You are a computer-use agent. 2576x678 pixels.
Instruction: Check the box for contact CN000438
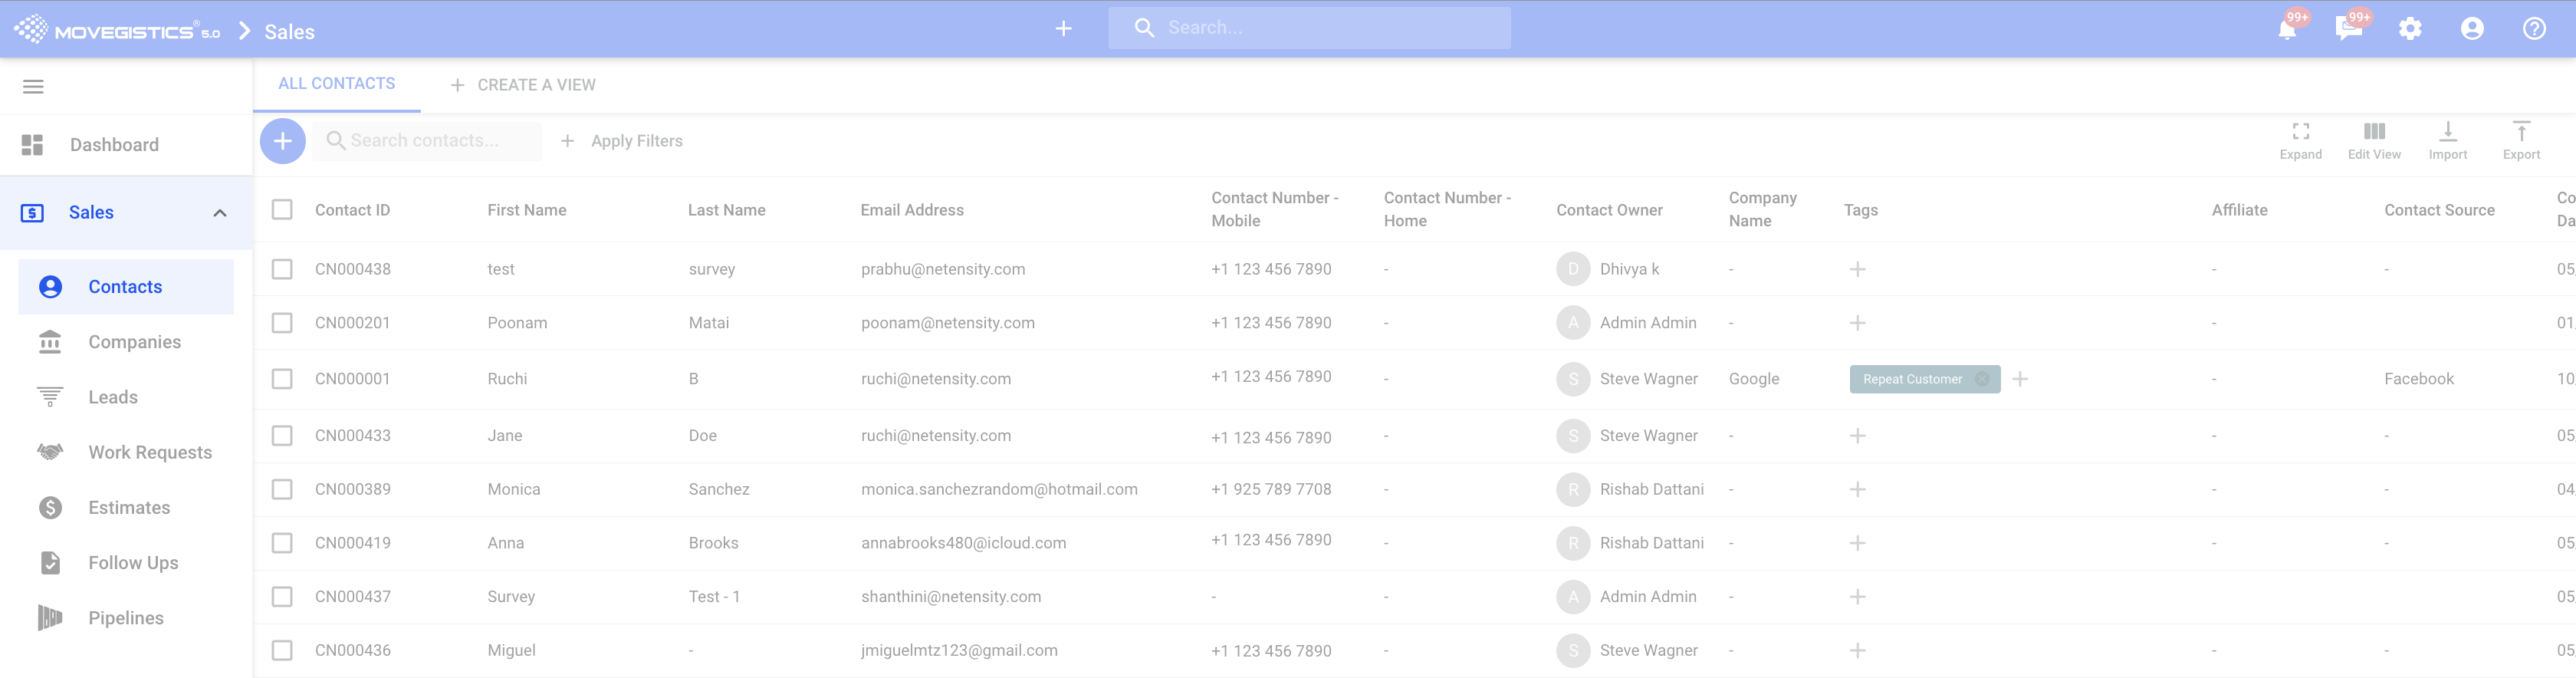pyautogui.click(x=283, y=269)
